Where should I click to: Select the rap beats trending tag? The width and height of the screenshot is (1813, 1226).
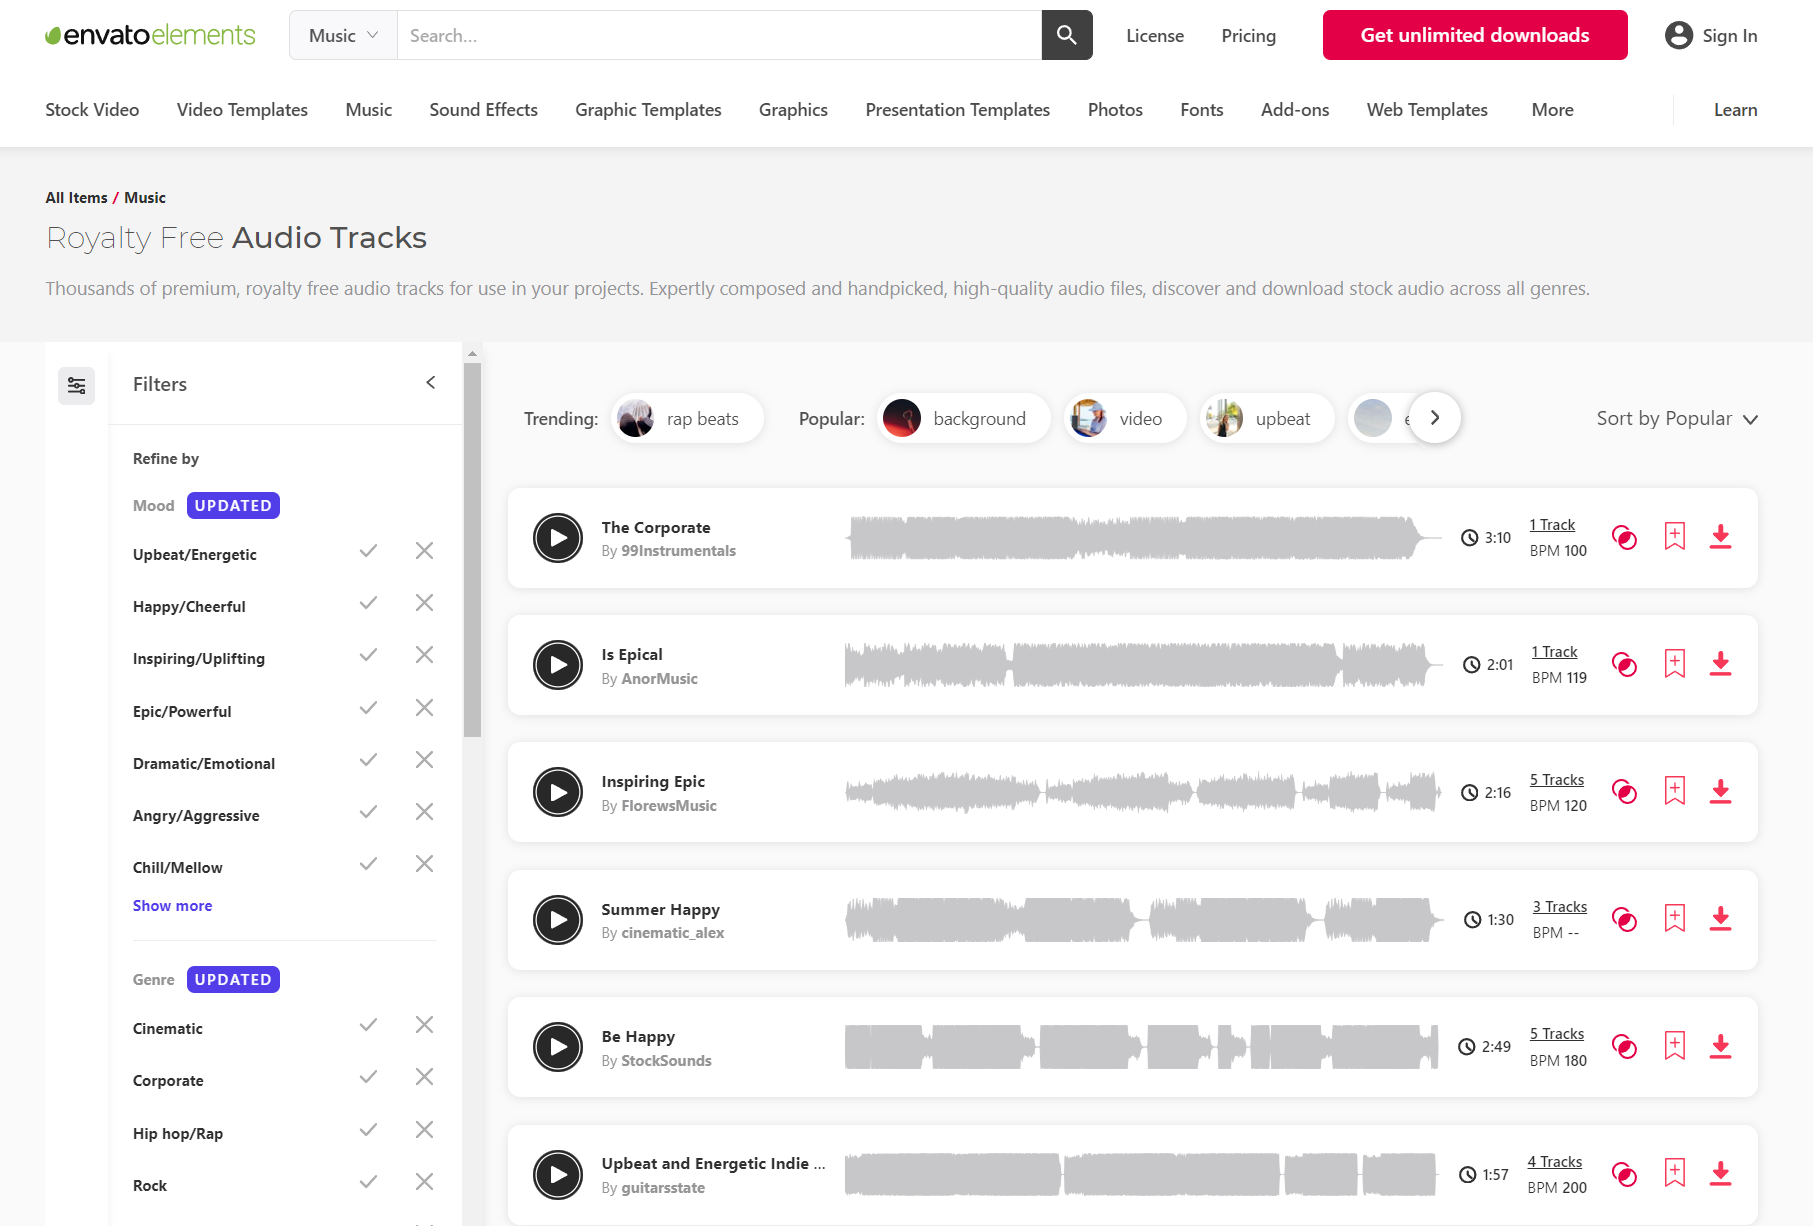coord(688,418)
